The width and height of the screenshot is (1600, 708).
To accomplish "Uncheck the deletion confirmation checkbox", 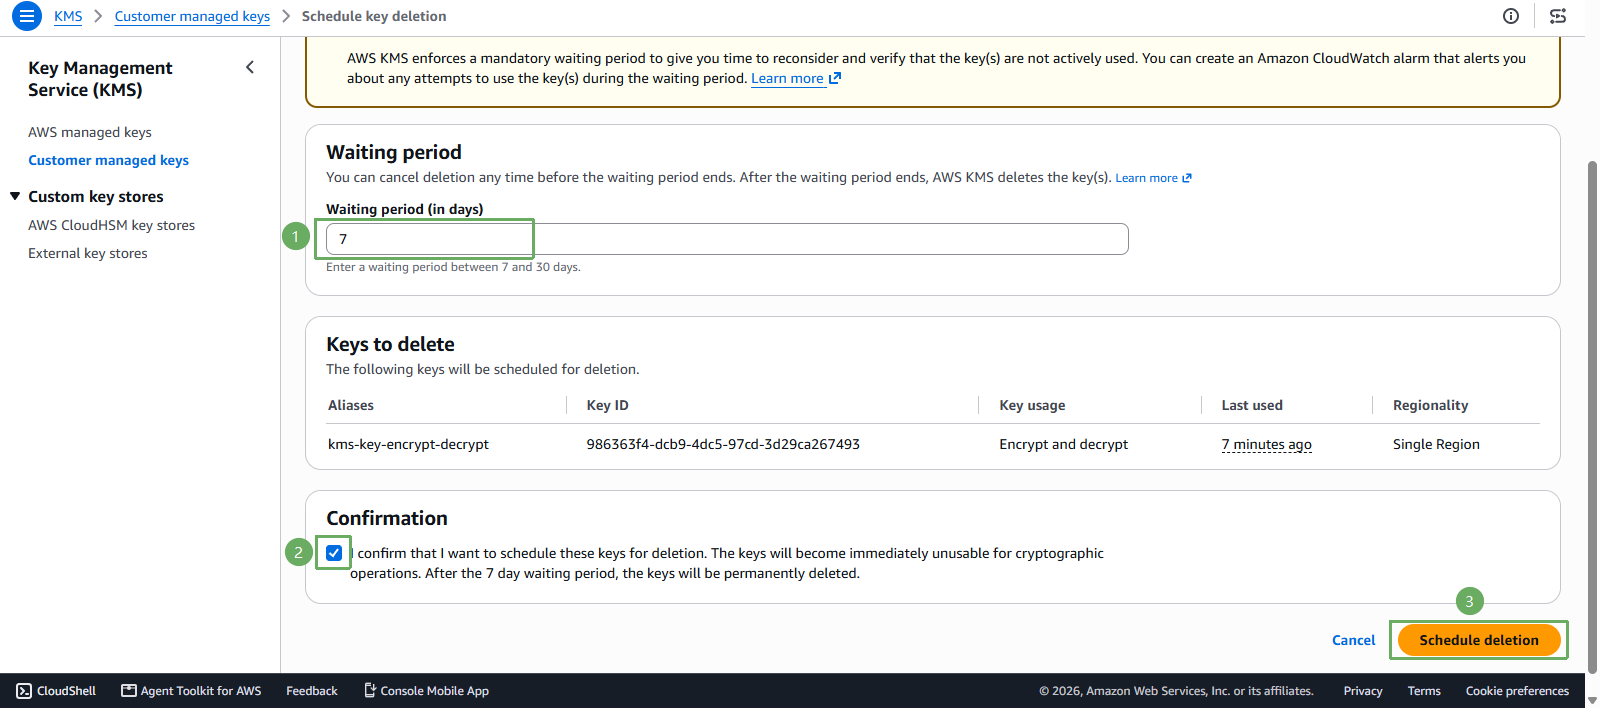I will tap(334, 553).
